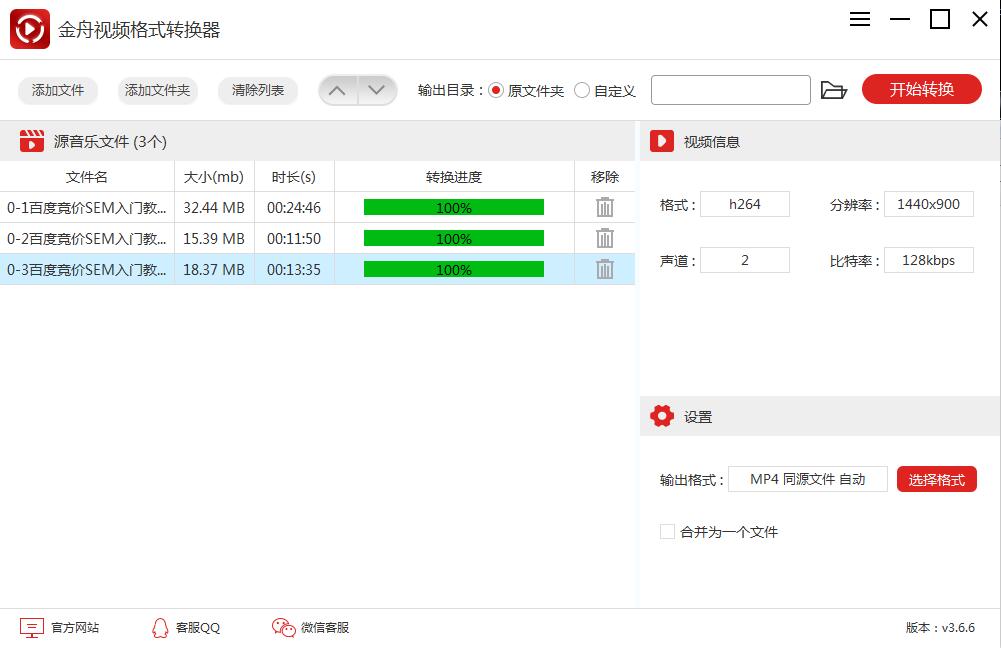Click the 输出格式 MP4 field

click(807, 480)
